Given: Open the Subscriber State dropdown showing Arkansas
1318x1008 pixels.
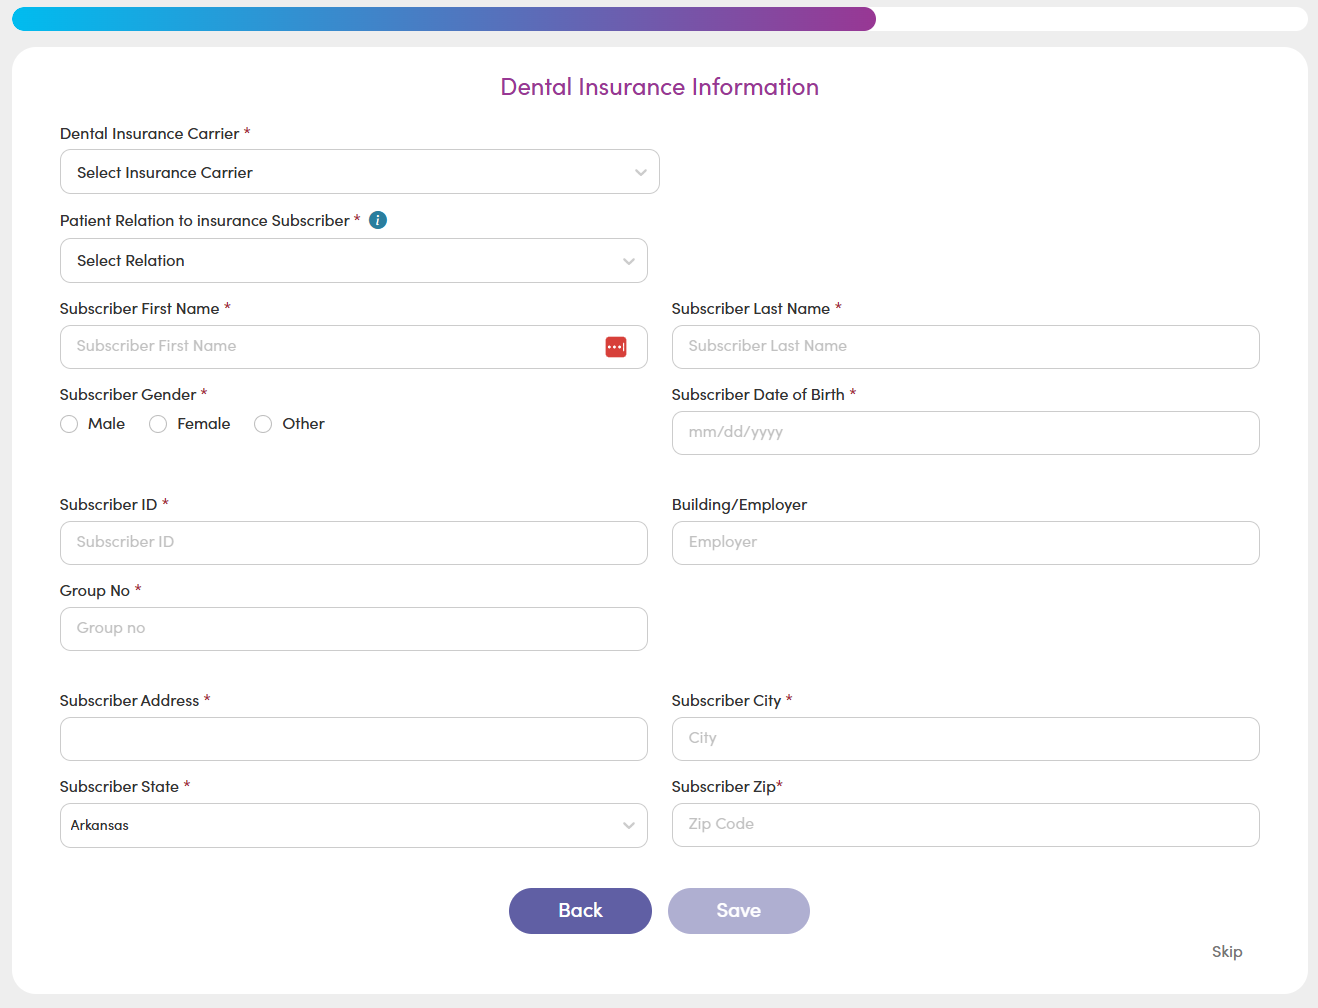Looking at the screenshot, I should (354, 826).
